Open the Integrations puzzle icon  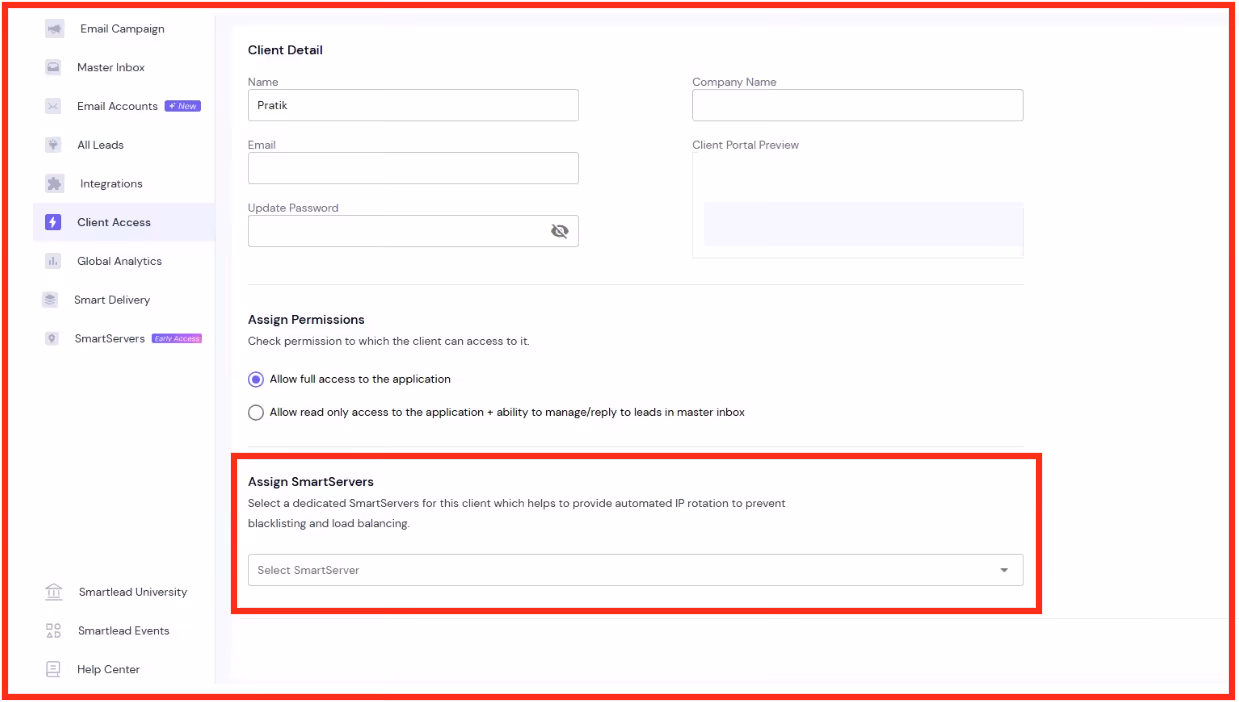pyautogui.click(x=53, y=183)
